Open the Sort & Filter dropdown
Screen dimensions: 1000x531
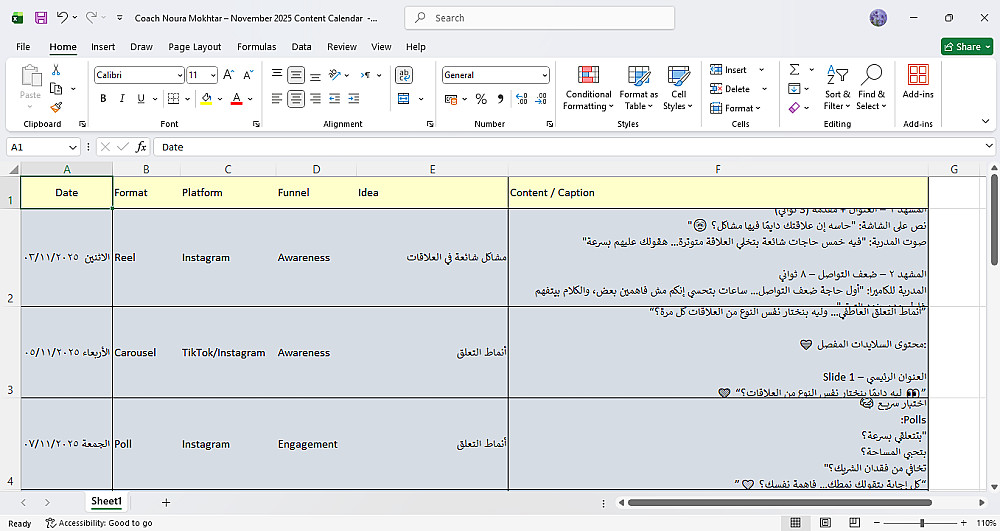[837, 87]
